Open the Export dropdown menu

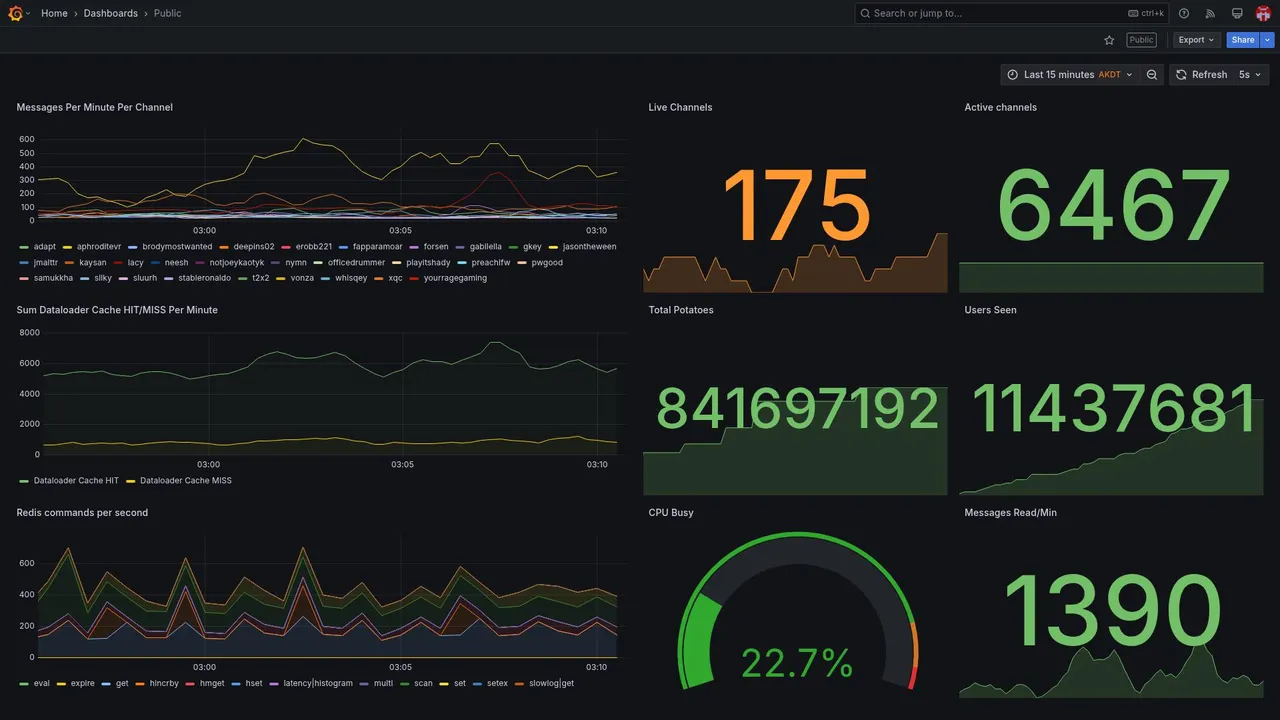point(1196,40)
